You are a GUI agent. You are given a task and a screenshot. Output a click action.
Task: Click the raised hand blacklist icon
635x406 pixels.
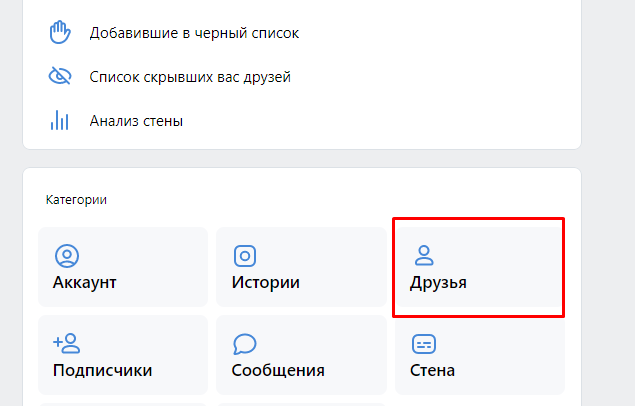[60, 32]
